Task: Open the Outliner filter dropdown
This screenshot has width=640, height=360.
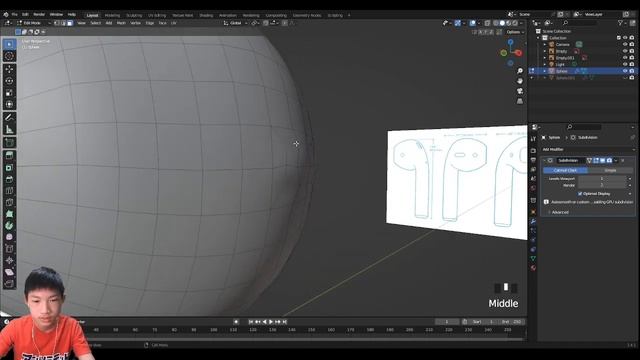Action: [x=622, y=23]
